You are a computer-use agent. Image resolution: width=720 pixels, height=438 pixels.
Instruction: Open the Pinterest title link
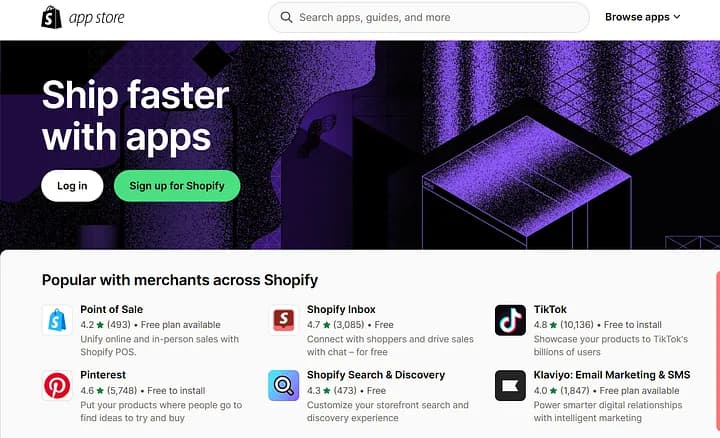click(x=103, y=375)
